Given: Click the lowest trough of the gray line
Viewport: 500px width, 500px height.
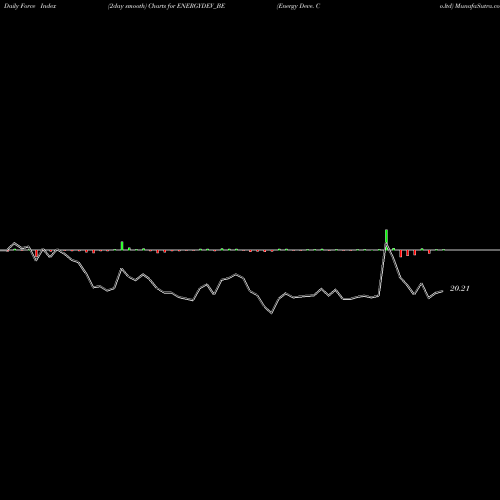Looking at the screenshot, I should click(271, 313).
